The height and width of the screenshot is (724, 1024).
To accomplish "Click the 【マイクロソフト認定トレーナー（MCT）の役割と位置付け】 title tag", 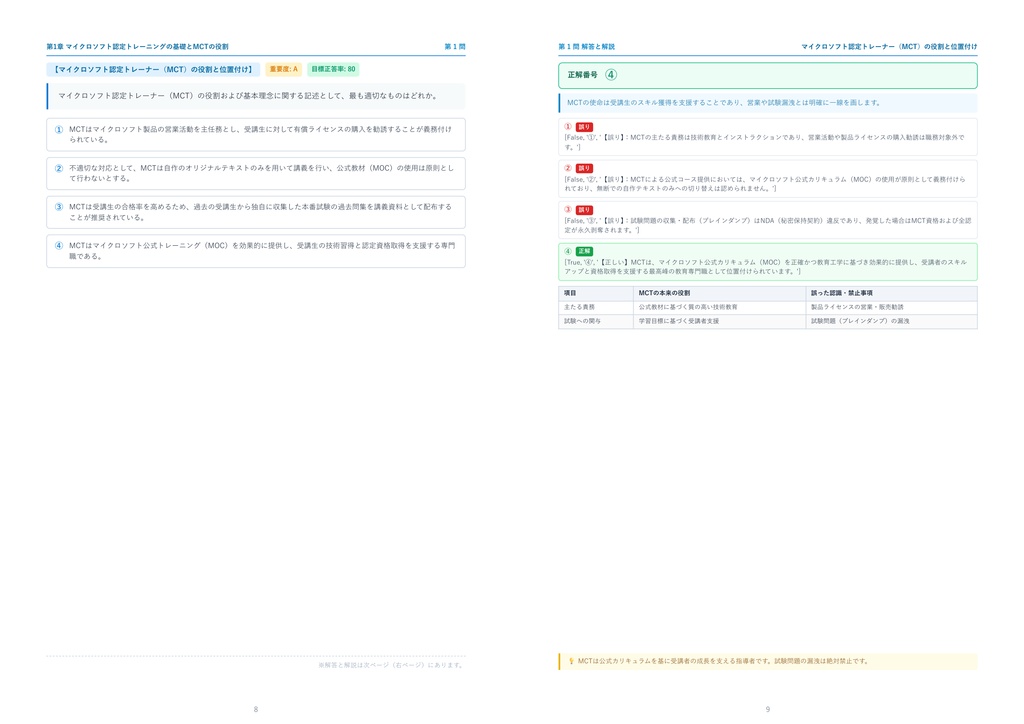I will coord(153,69).
